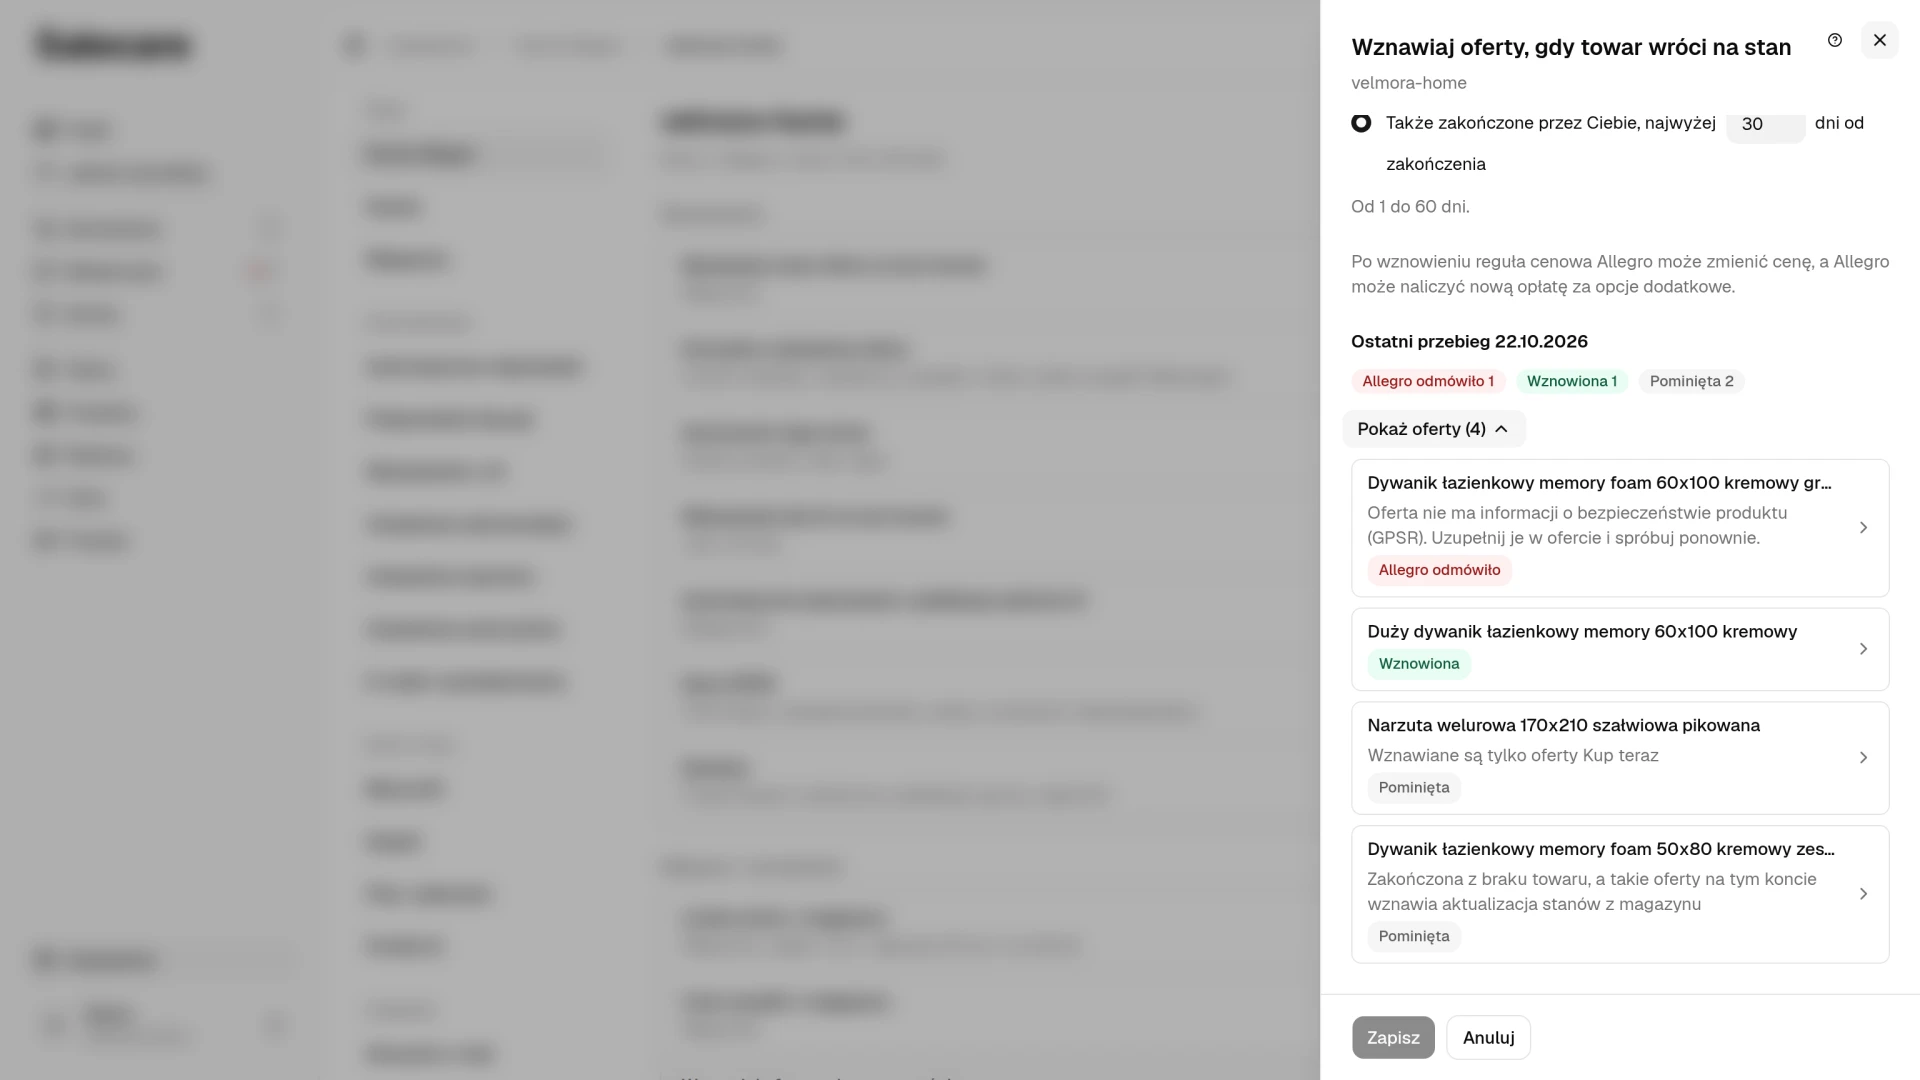Open chevron on Duży dywanik łazienkowy offer
The image size is (1920, 1080).
coord(1863,649)
